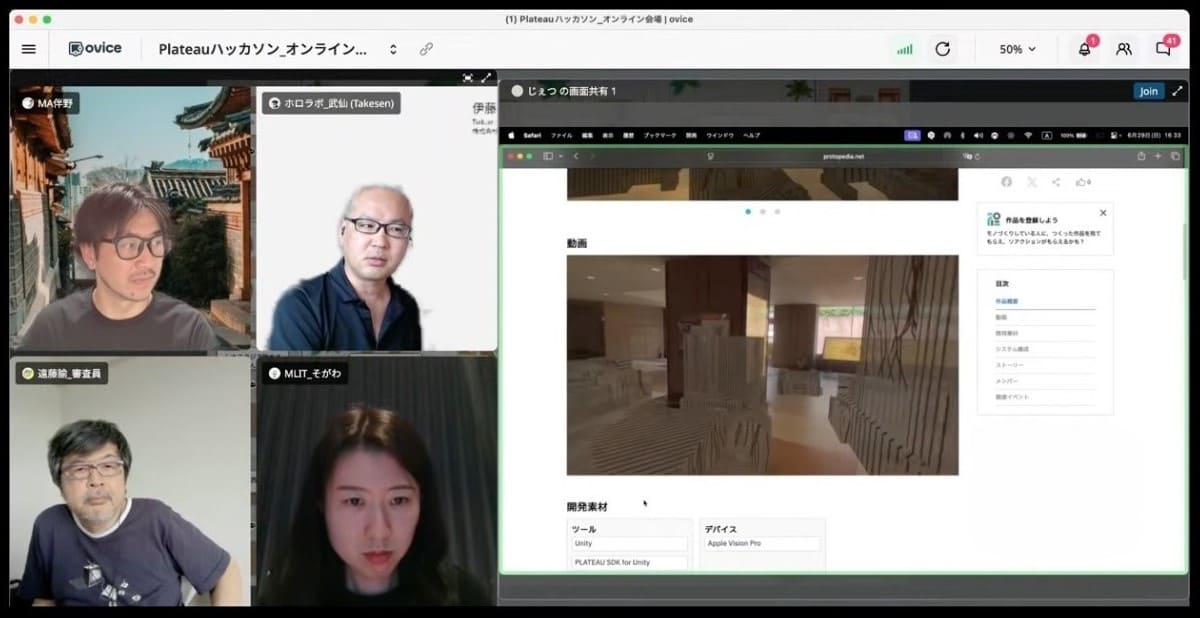Select メンバー in the table of contents
1200x618 pixels.
(1006, 381)
